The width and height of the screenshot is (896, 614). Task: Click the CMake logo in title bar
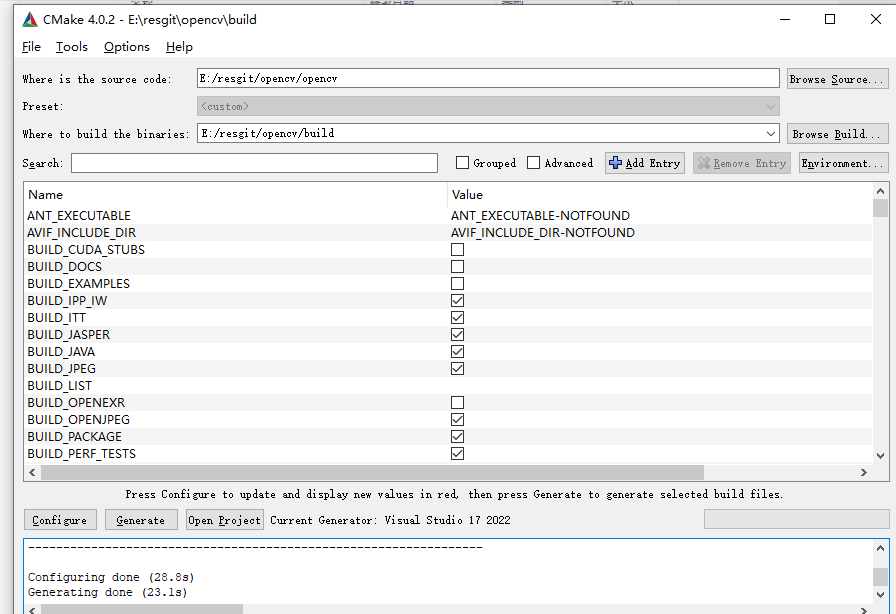[30, 20]
